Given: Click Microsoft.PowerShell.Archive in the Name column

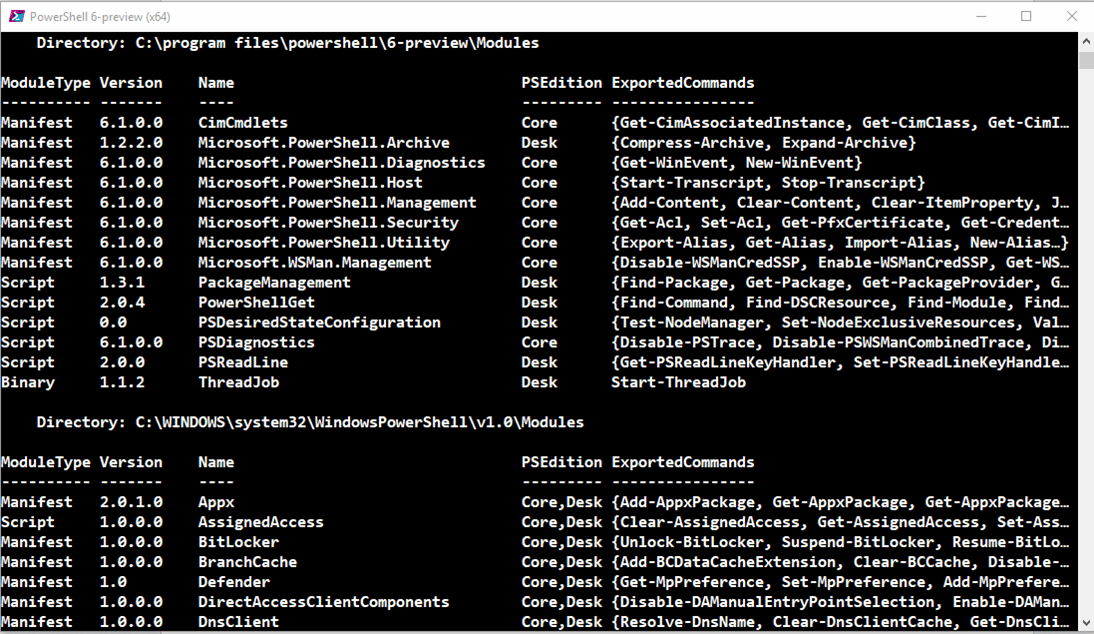Looking at the screenshot, I should click(x=323, y=143).
